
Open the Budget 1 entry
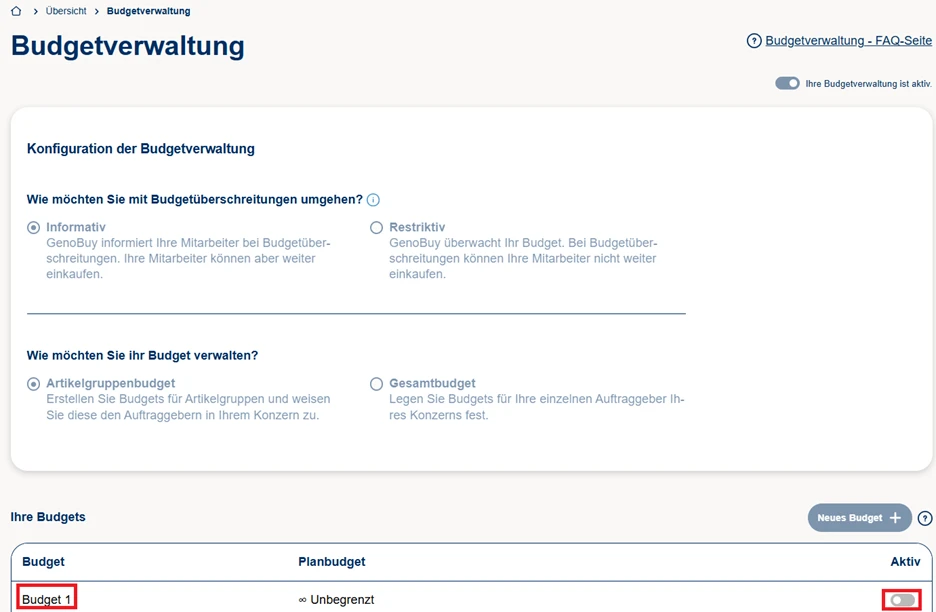click(47, 600)
